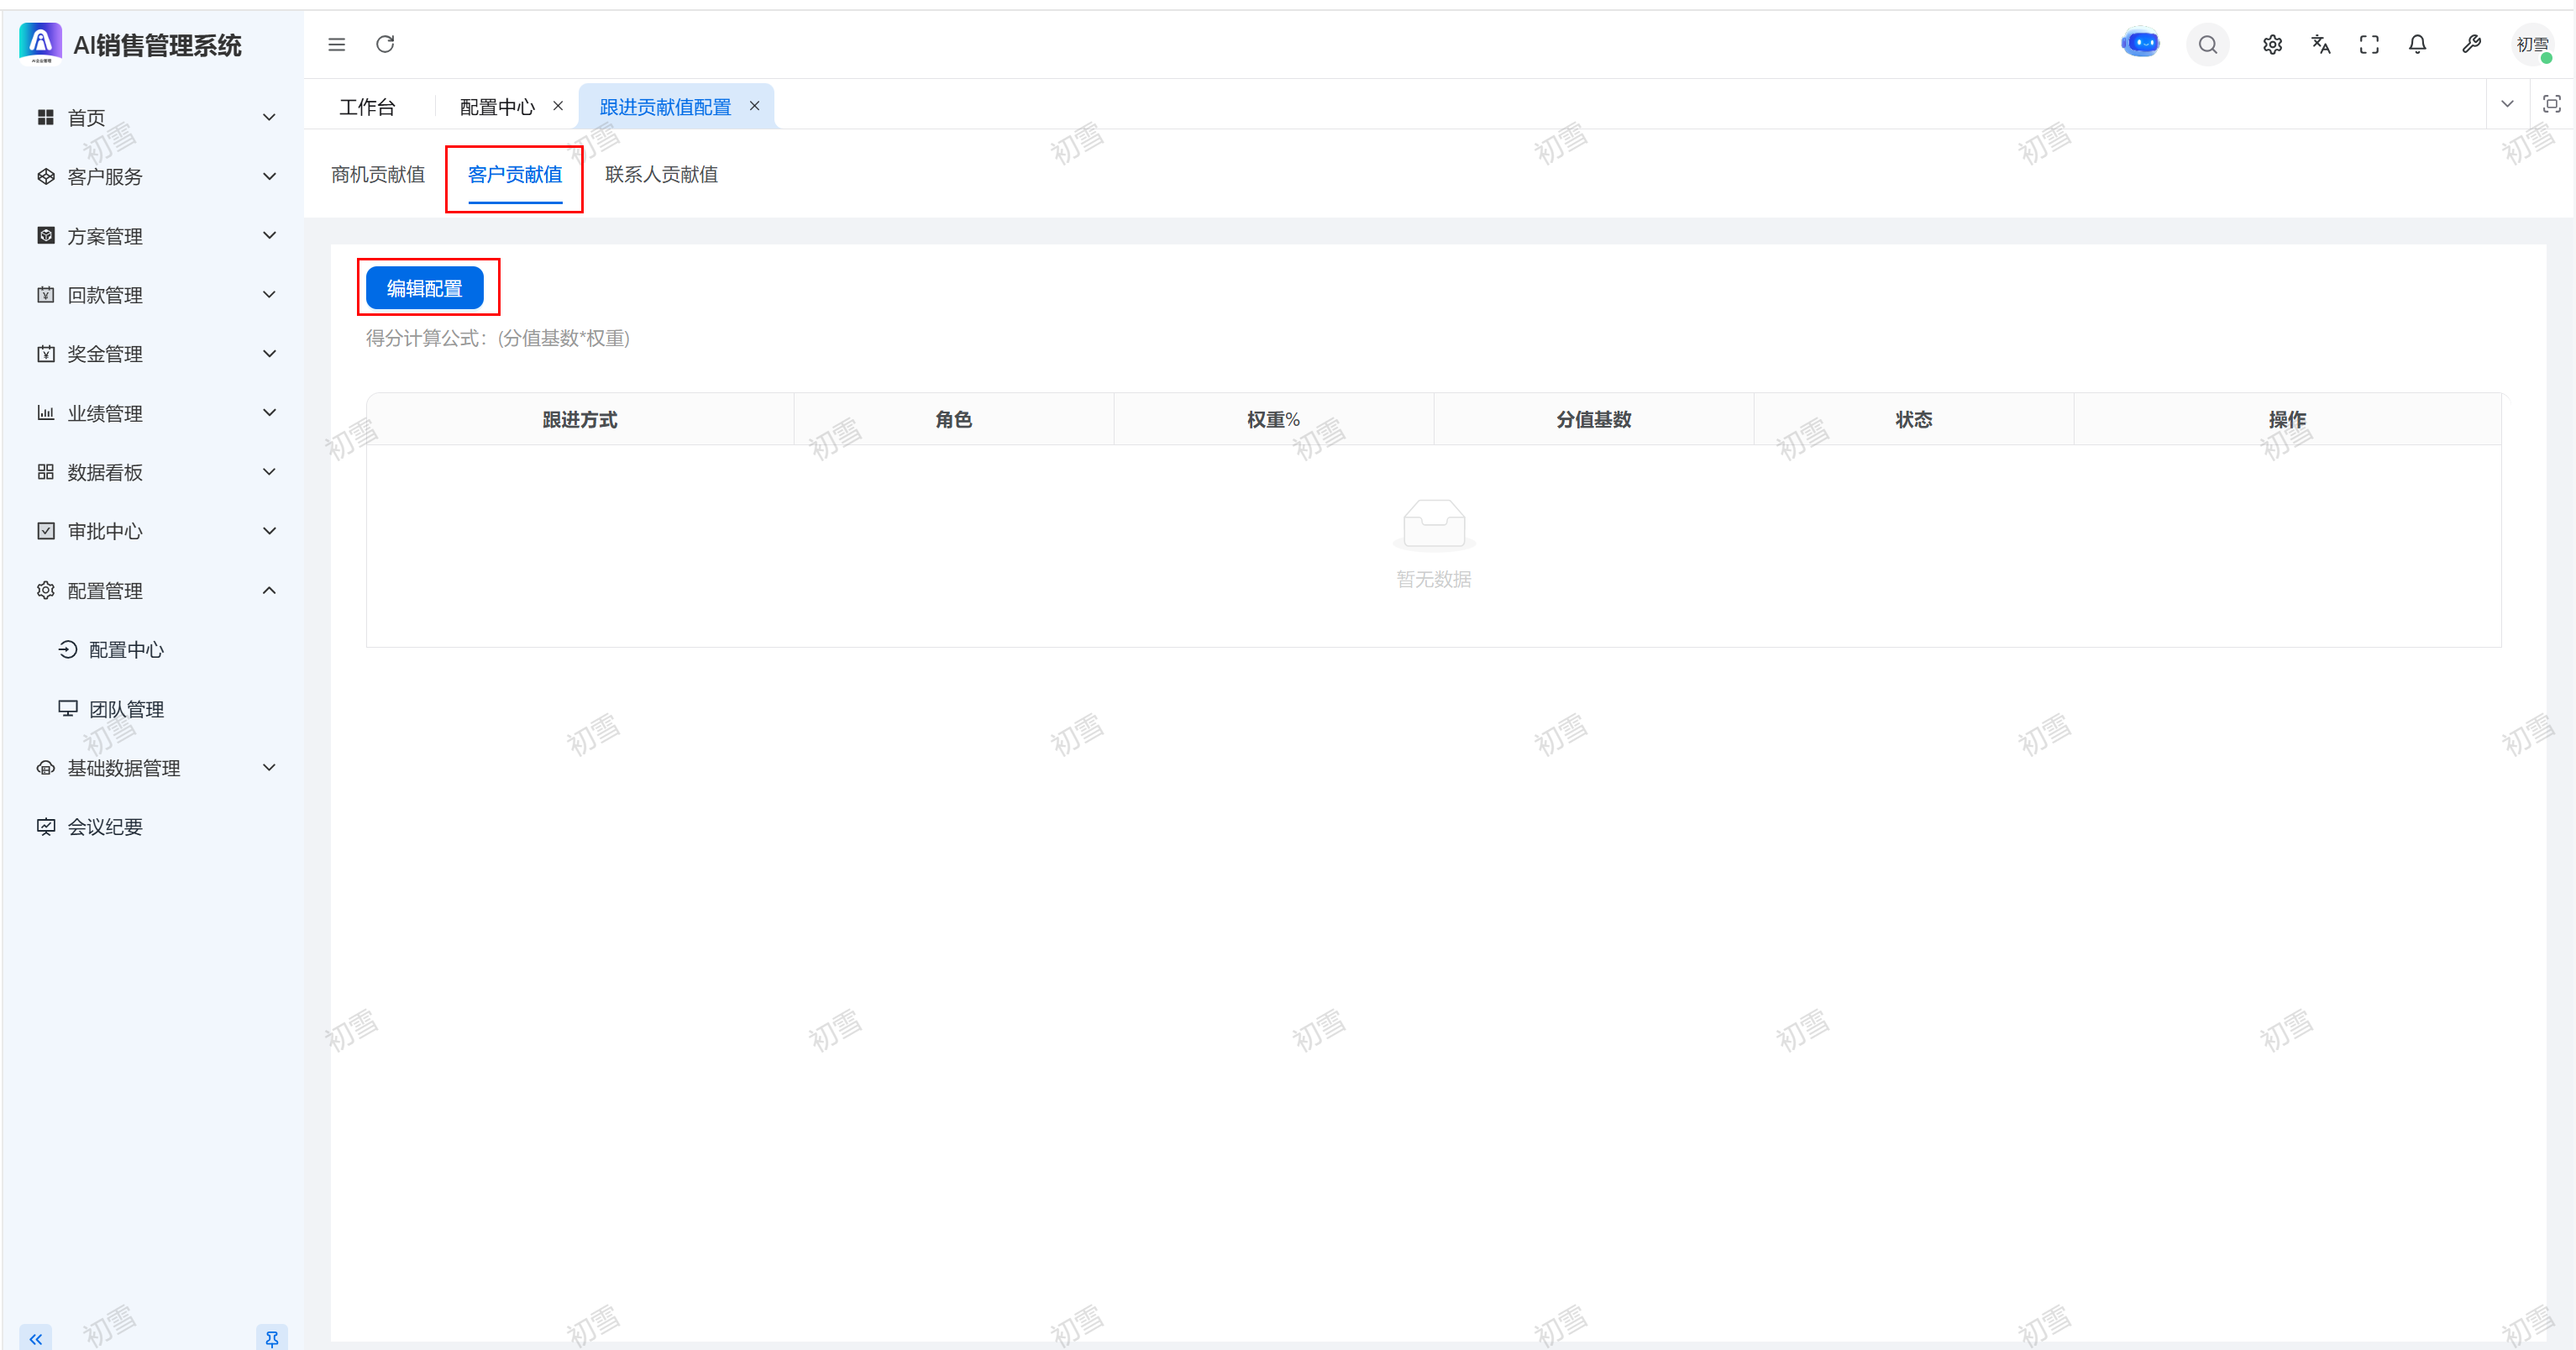Open the language translation icon
Viewport: 2576px width, 1350px height.
tap(2320, 45)
